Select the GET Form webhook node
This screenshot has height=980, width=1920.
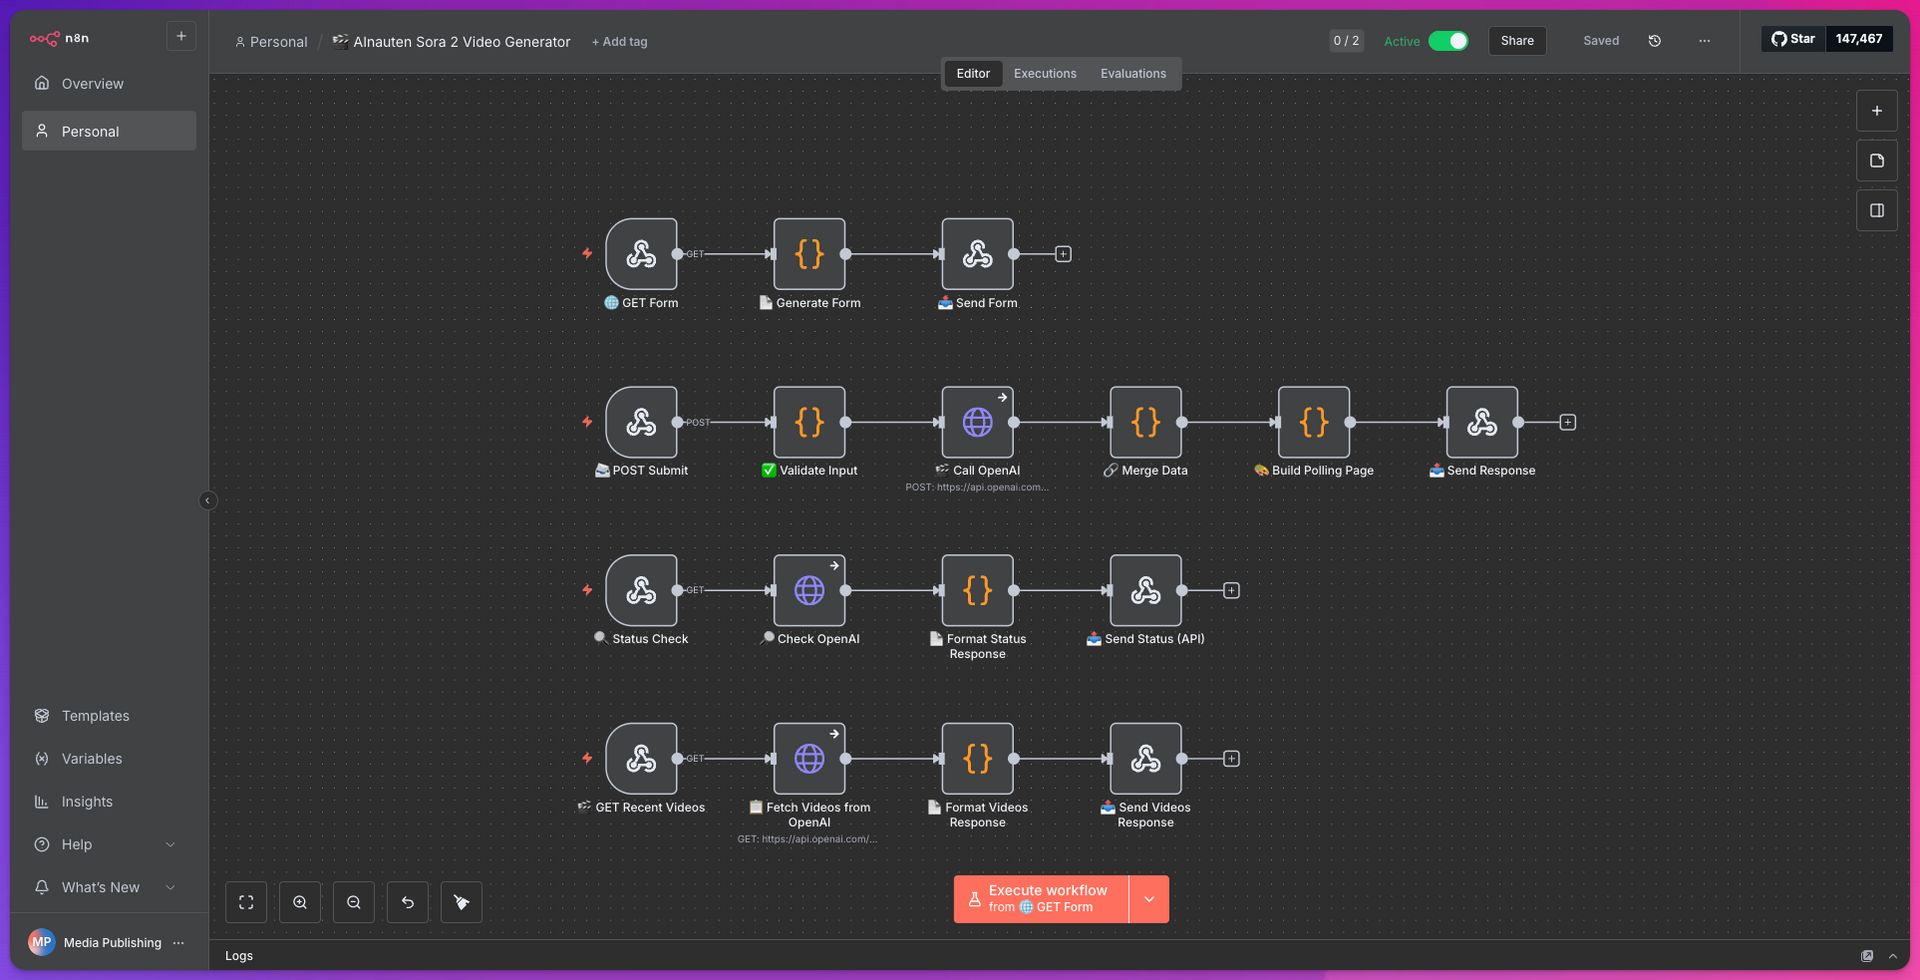(641, 254)
